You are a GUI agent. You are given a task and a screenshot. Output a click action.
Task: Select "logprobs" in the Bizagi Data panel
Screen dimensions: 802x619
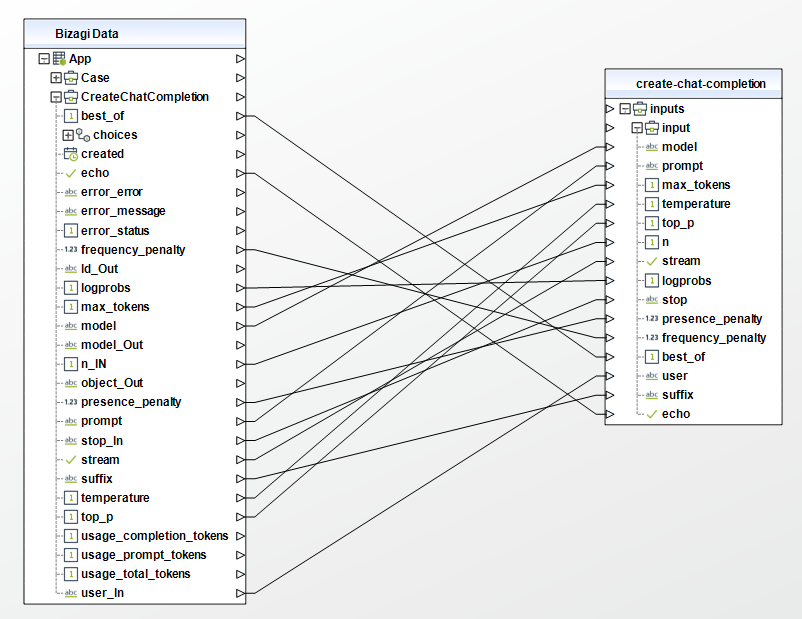pyautogui.click(x=106, y=288)
